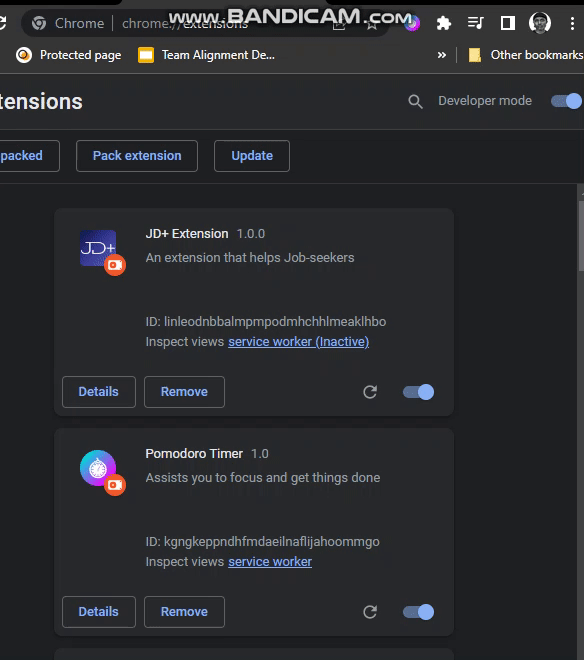Open the media control playlist icon
This screenshot has height=660, width=584.
point(475,23)
